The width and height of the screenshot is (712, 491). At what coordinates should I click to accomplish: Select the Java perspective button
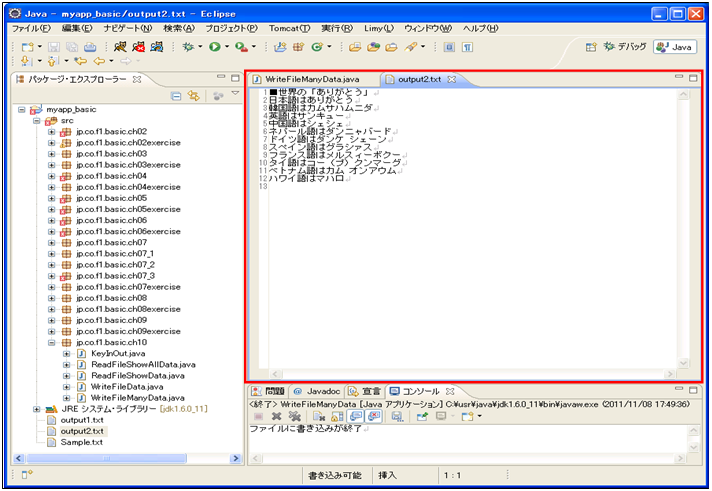[675, 47]
